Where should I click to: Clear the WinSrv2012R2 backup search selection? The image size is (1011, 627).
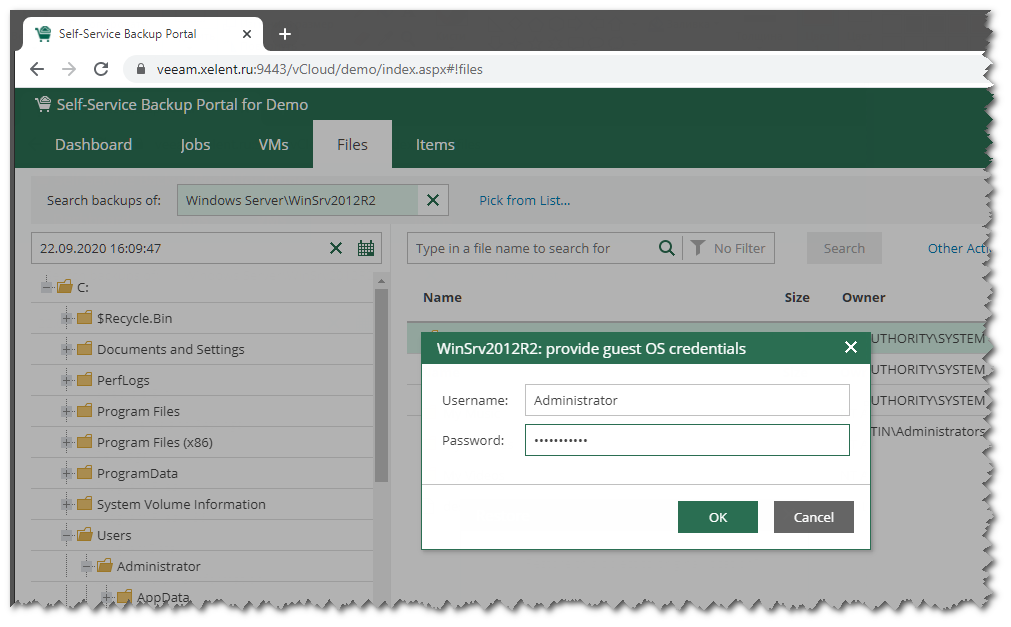433,200
